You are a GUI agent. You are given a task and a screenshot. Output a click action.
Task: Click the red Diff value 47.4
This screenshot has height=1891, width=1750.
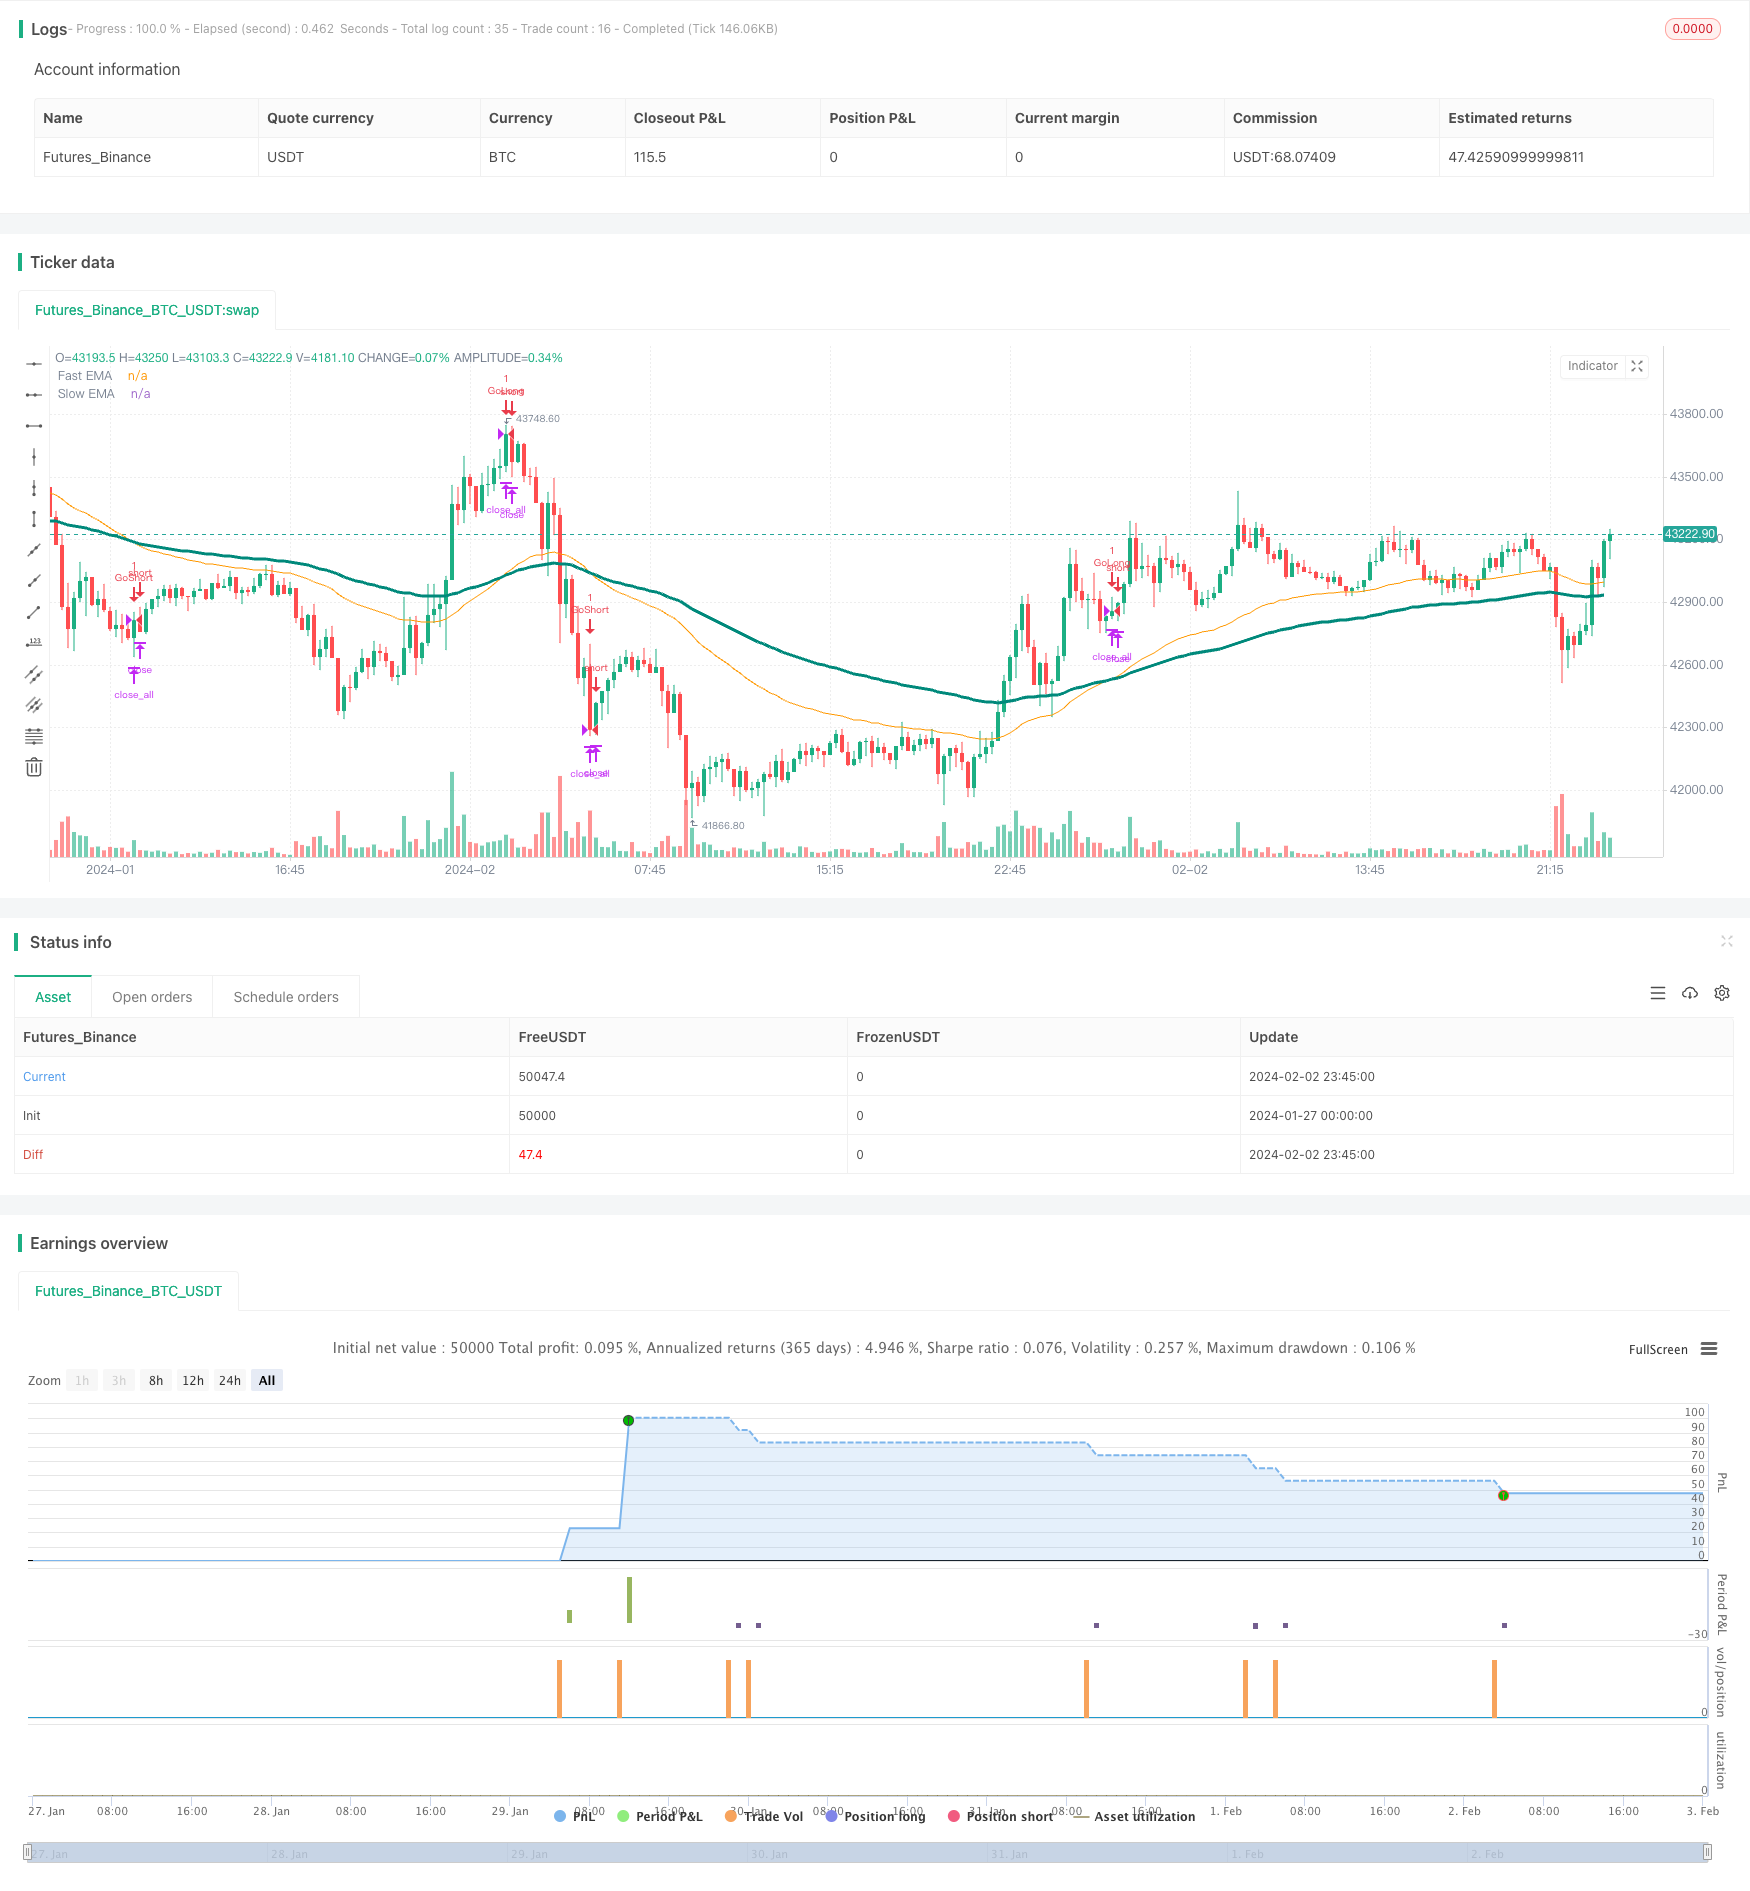pyautogui.click(x=530, y=1155)
